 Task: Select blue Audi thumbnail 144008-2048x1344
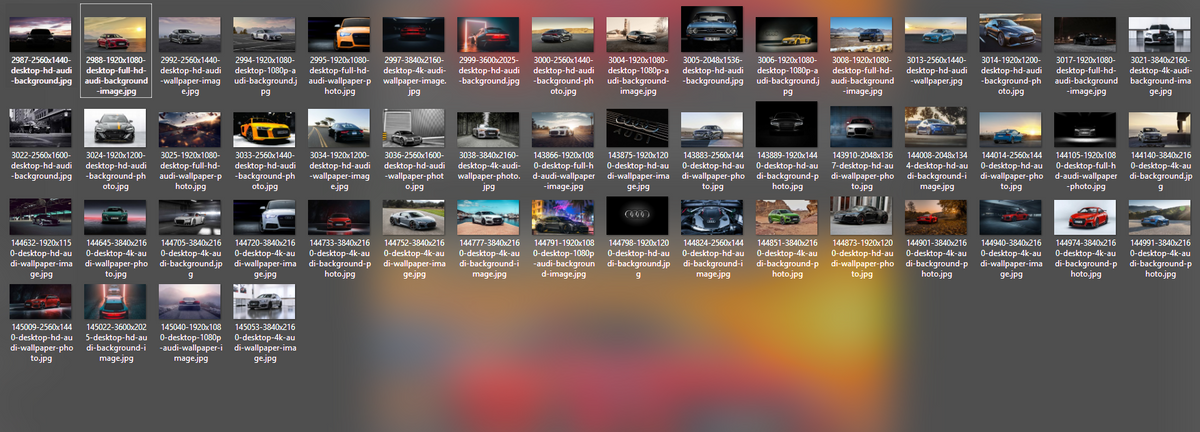click(x=937, y=128)
